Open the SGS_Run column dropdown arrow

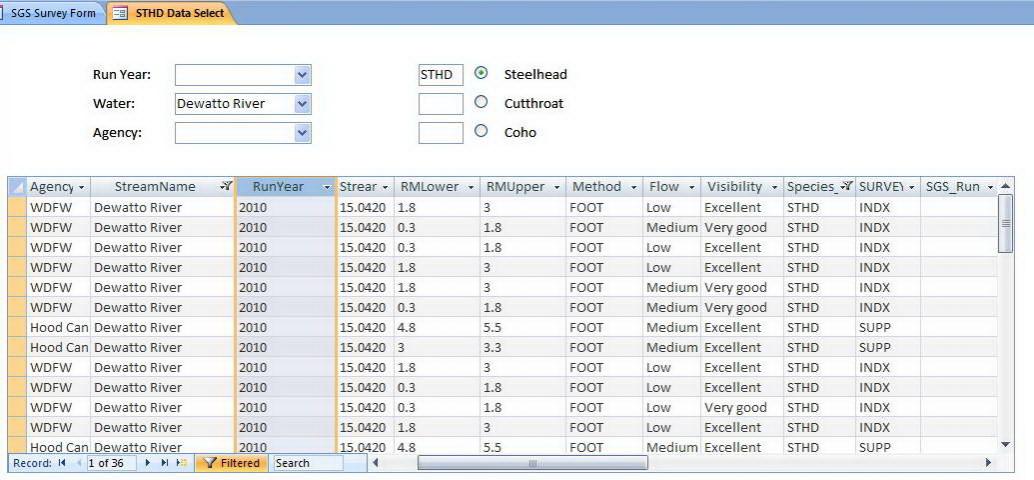pyautogui.click(x=990, y=187)
